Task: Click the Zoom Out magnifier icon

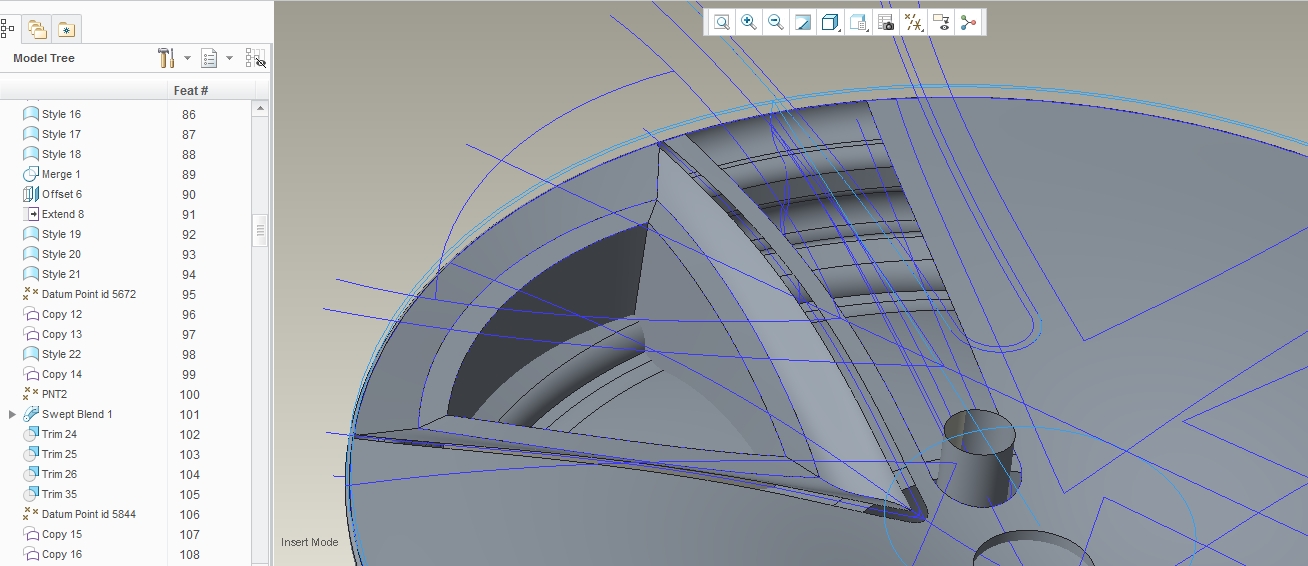Action: (x=775, y=22)
